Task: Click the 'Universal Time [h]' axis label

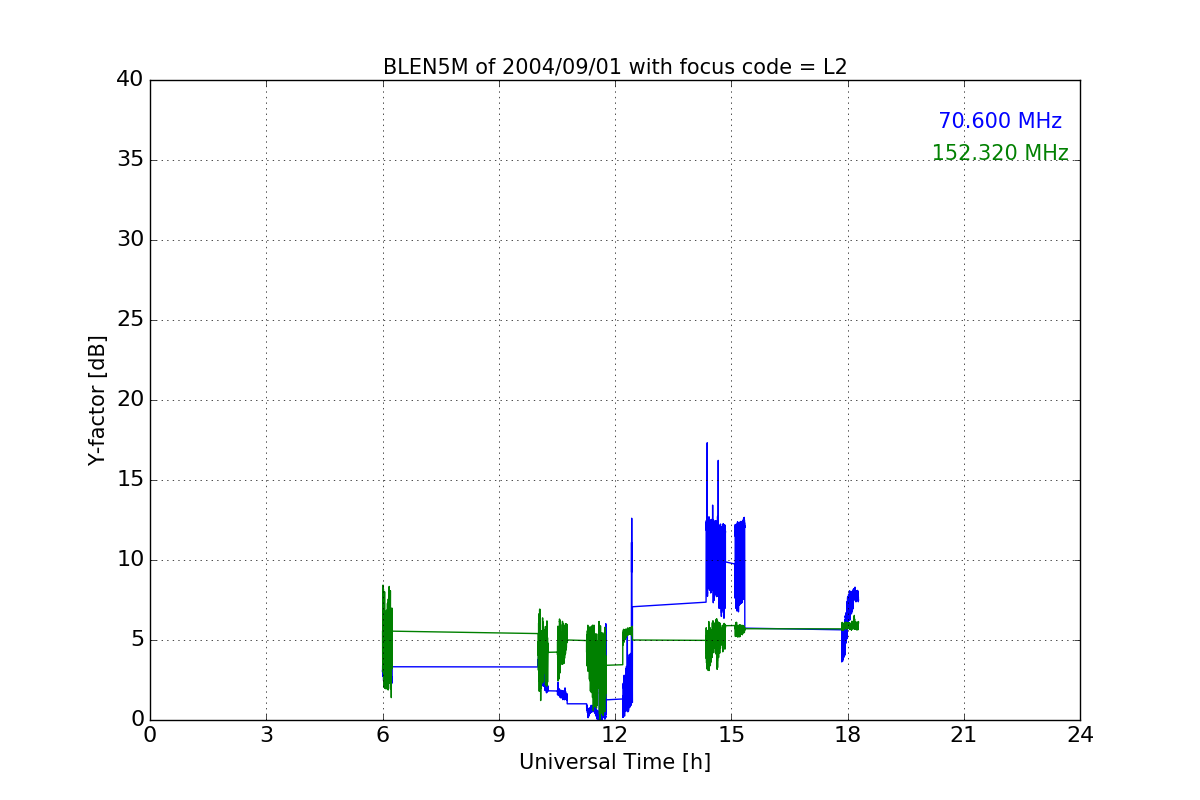Action: pos(615,762)
